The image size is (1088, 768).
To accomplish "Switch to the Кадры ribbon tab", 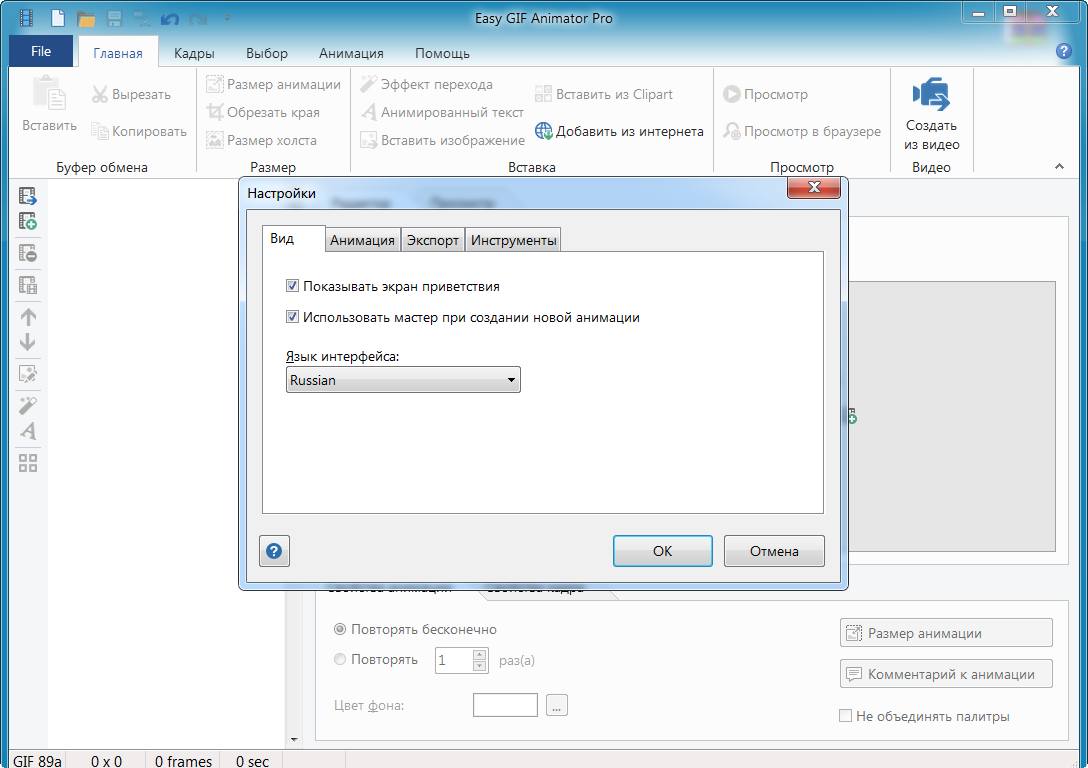I will click(x=194, y=53).
